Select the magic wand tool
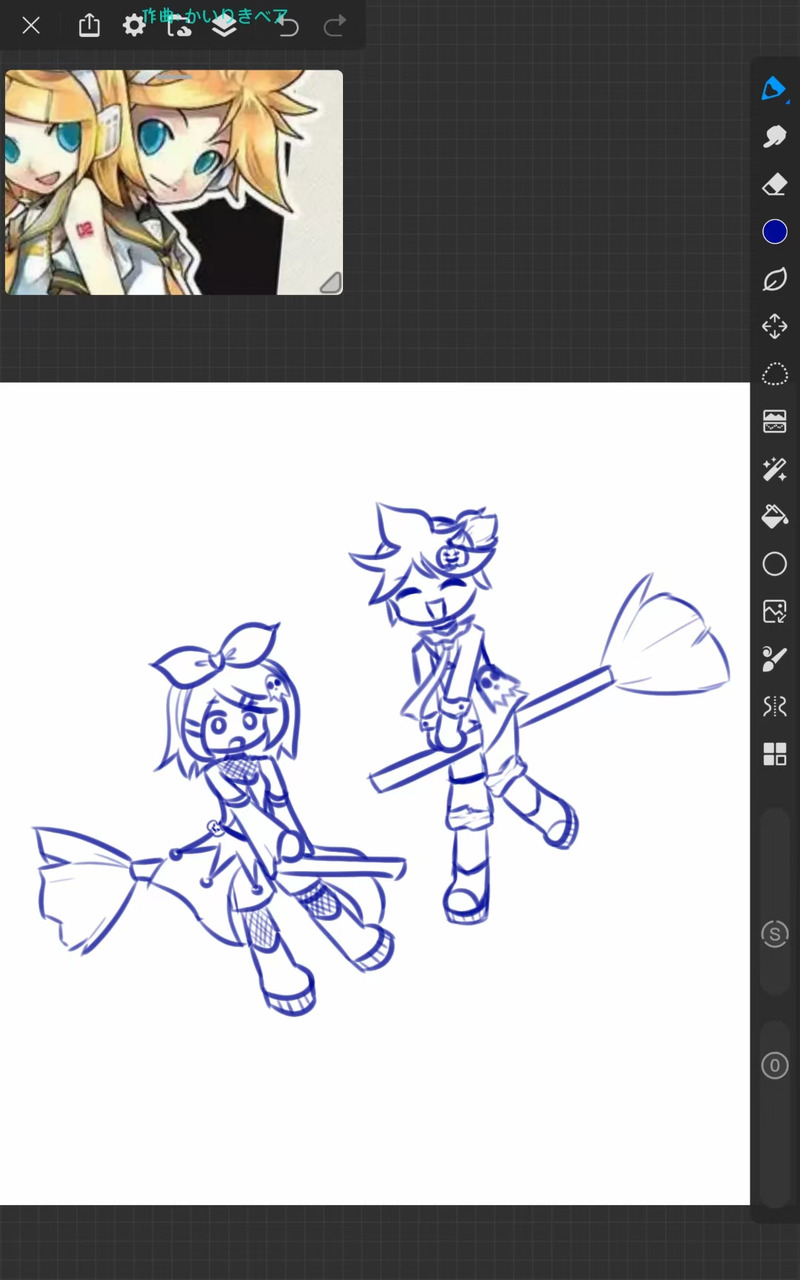 point(775,469)
